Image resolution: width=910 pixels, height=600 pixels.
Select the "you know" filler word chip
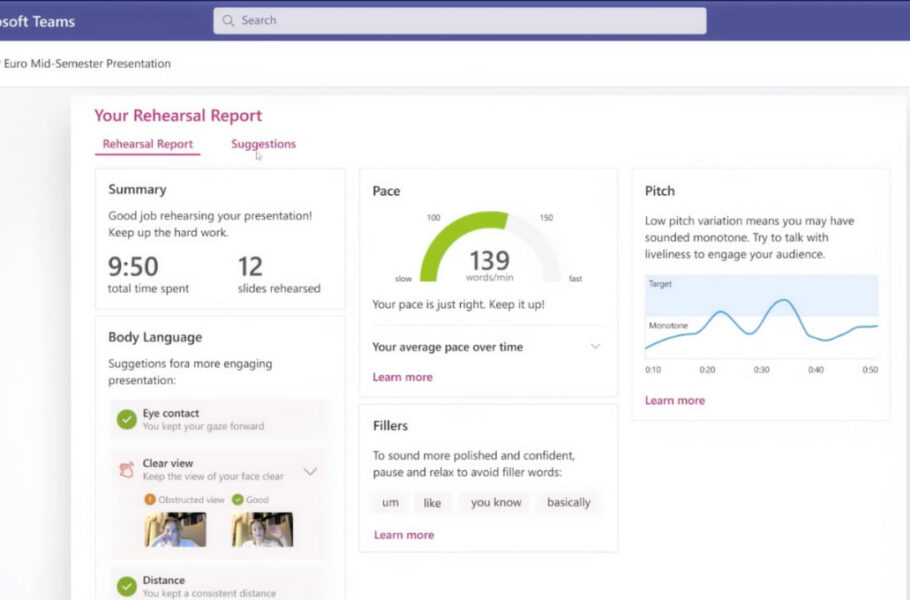coord(496,502)
